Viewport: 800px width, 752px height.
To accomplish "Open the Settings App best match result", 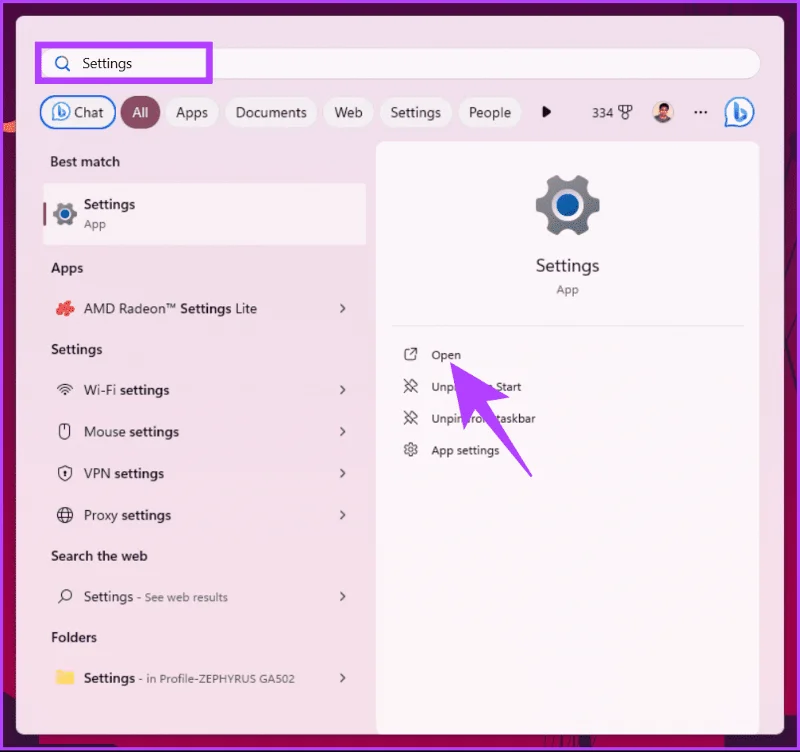I will (x=205, y=214).
